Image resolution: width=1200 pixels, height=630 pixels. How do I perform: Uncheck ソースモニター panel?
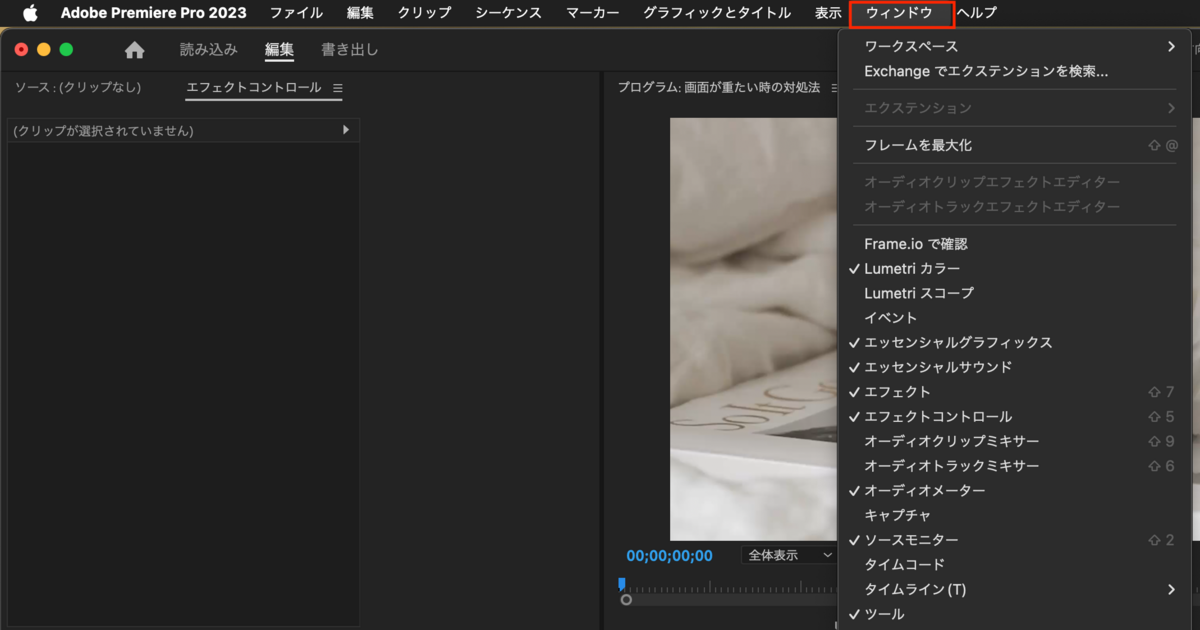coord(1015,540)
